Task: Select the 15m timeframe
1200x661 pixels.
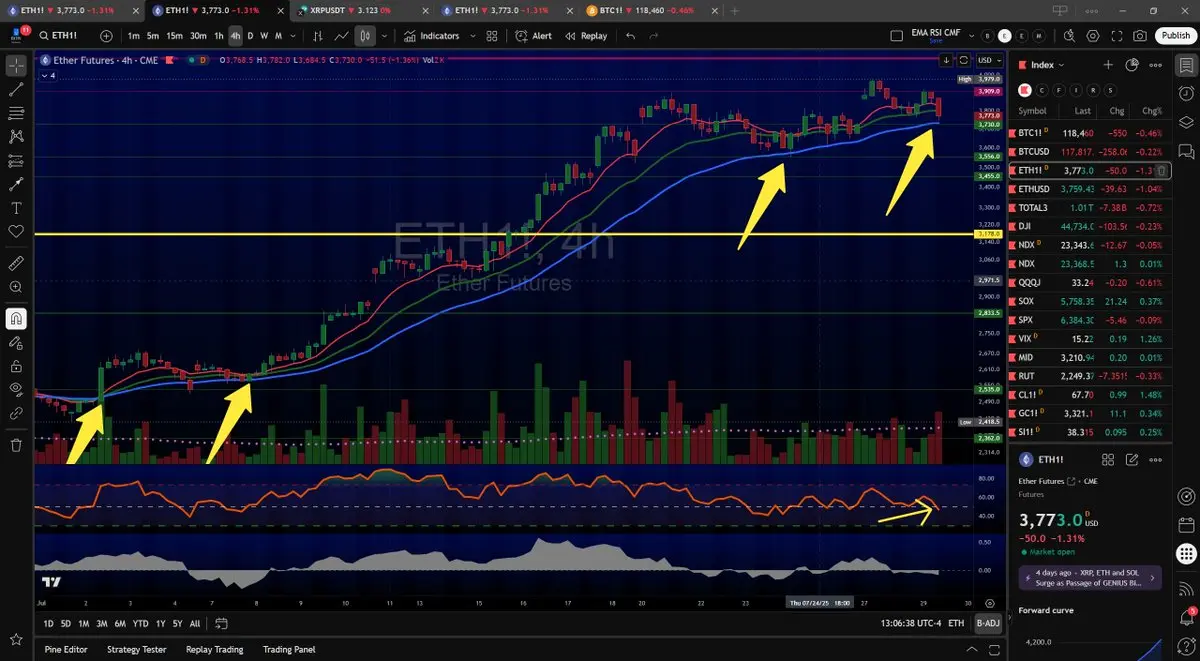Action: point(174,35)
